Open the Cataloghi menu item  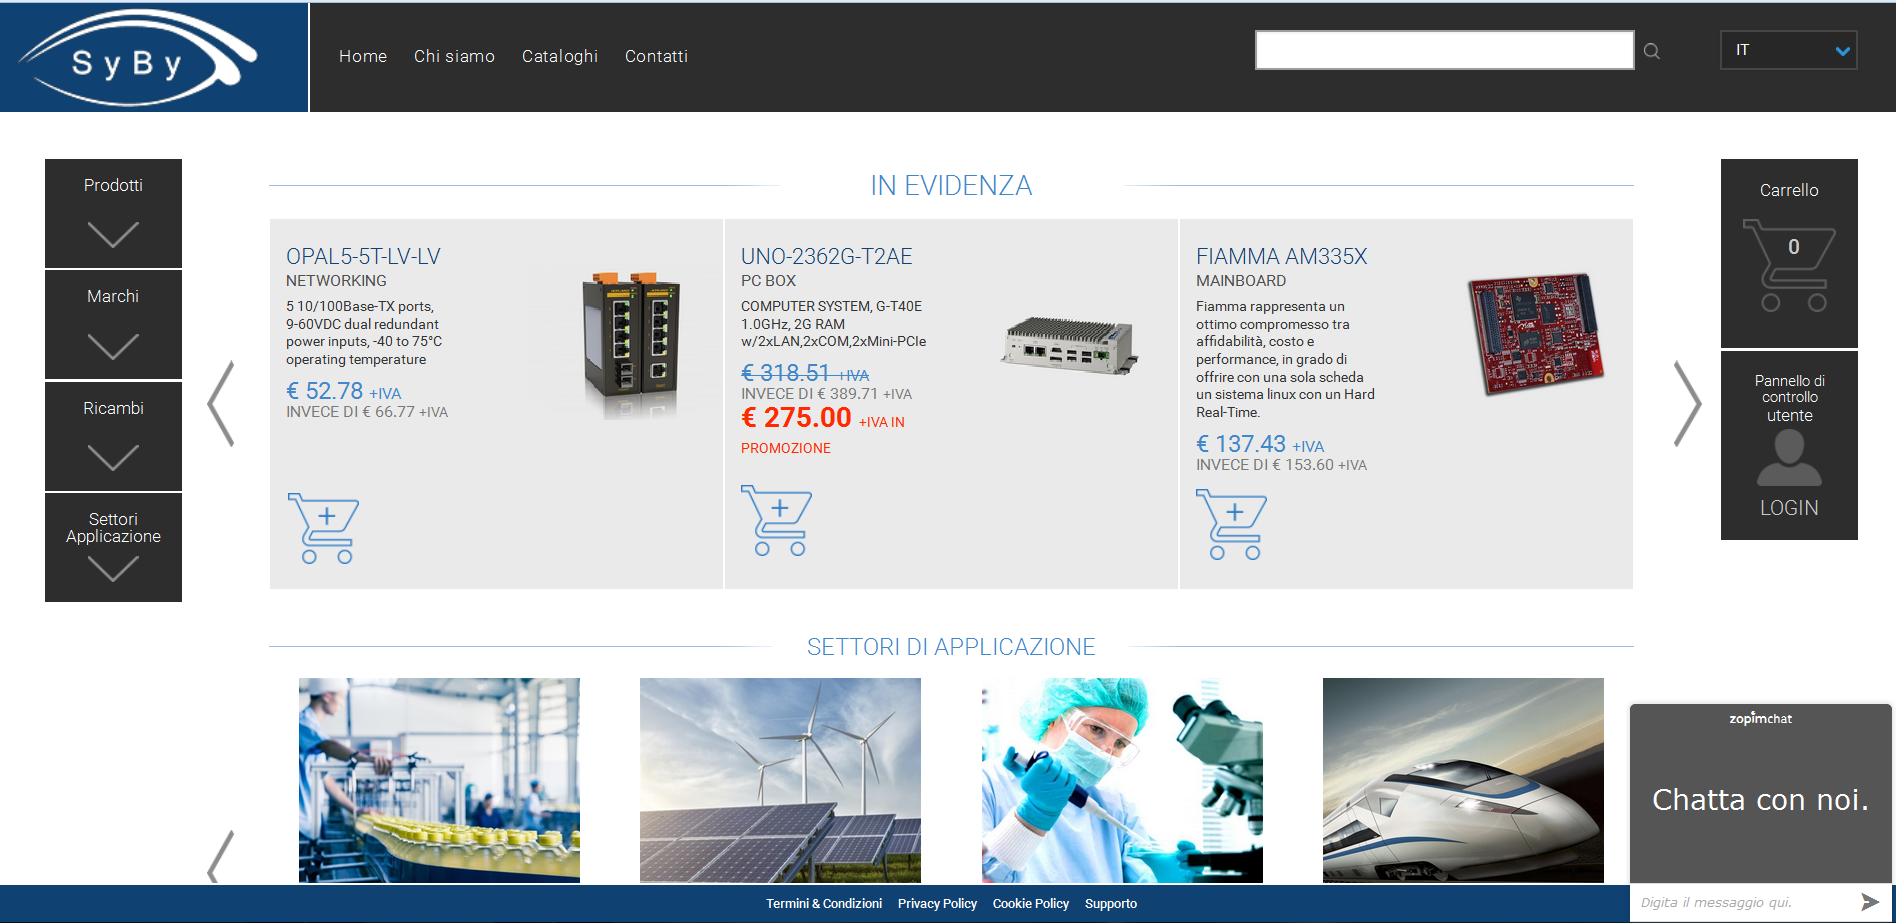(x=560, y=56)
